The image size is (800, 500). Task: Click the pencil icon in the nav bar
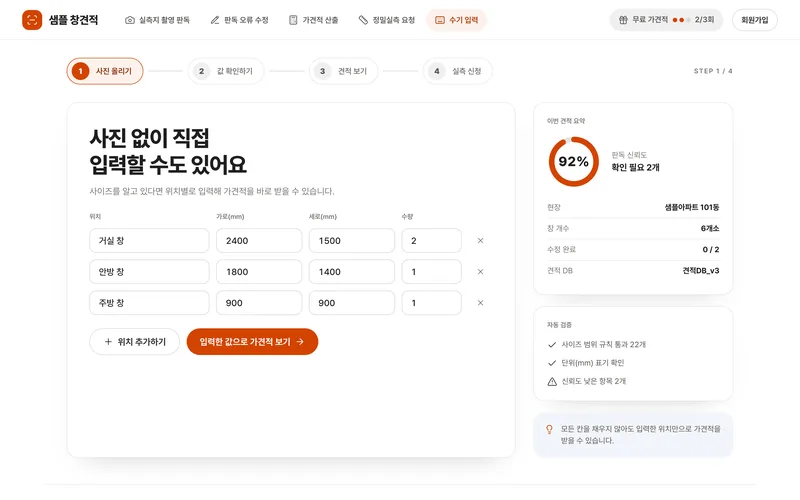pos(215,20)
